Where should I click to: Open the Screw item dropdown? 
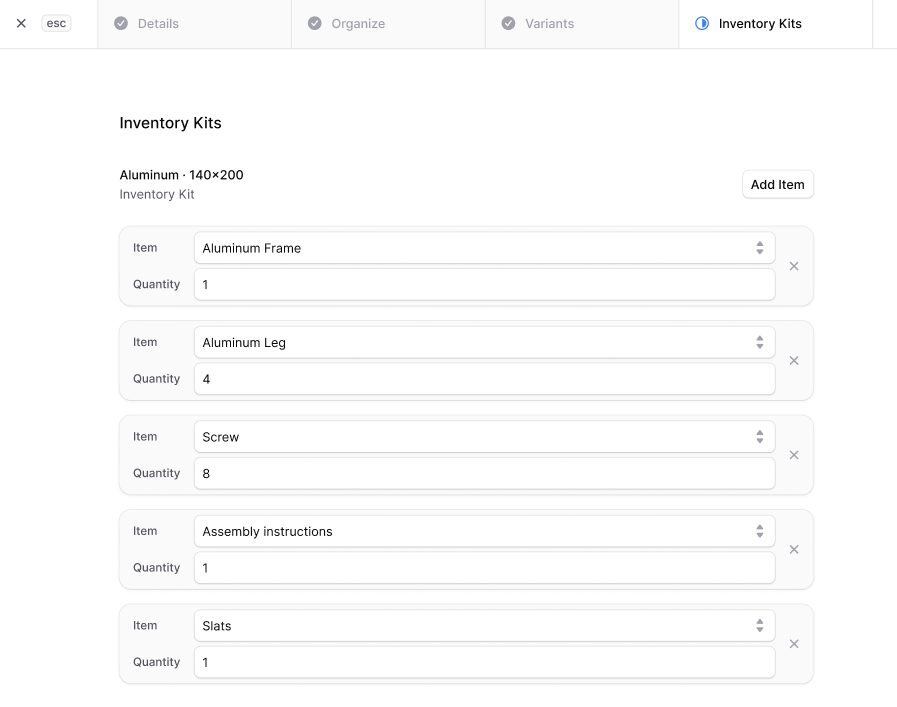coord(485,436)
